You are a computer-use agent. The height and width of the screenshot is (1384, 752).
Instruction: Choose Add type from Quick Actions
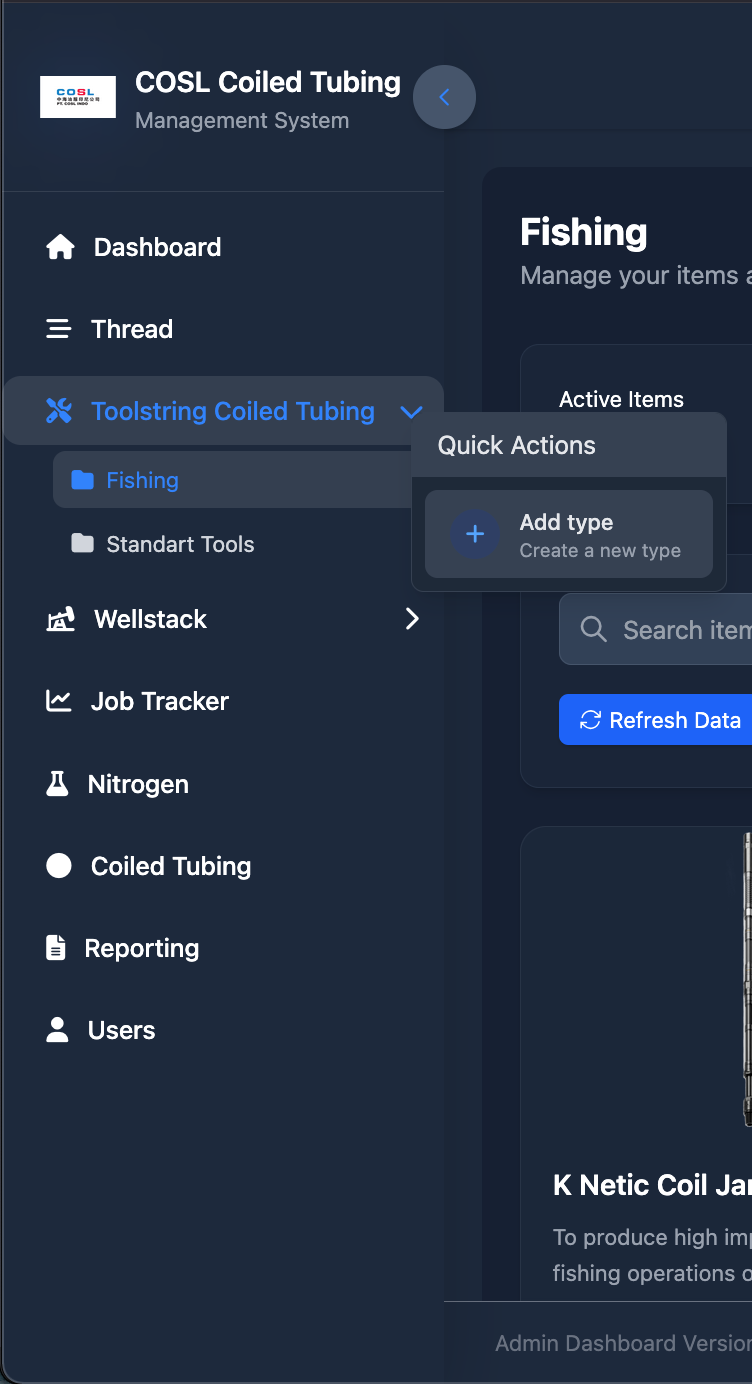pos(567,533)
